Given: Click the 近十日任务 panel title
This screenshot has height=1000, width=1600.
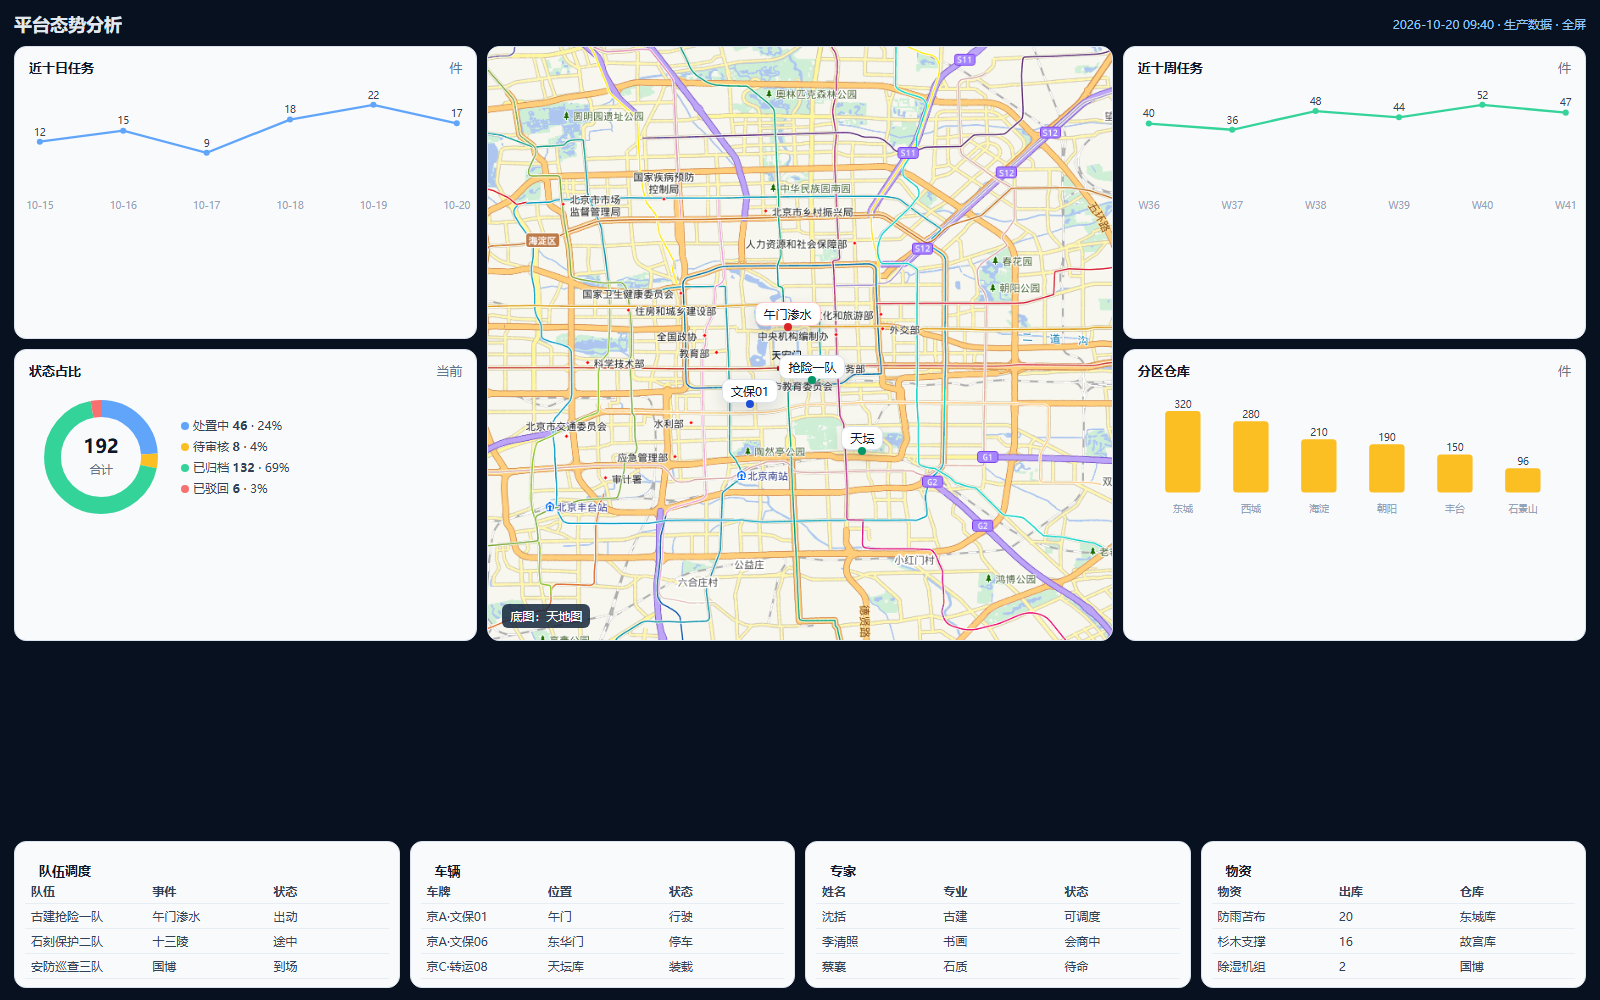Looking at the screenshot, I should point(62,68).
